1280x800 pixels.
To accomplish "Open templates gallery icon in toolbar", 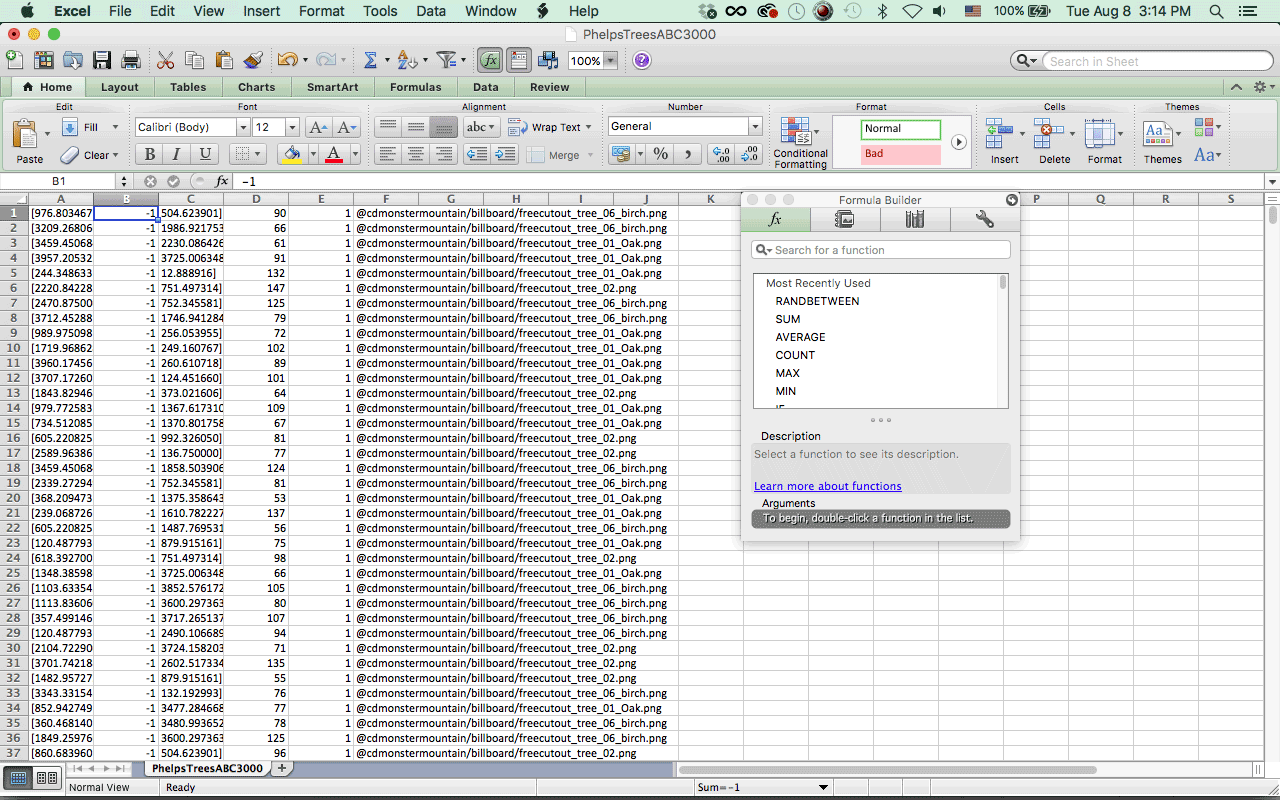I will (44, 60).
